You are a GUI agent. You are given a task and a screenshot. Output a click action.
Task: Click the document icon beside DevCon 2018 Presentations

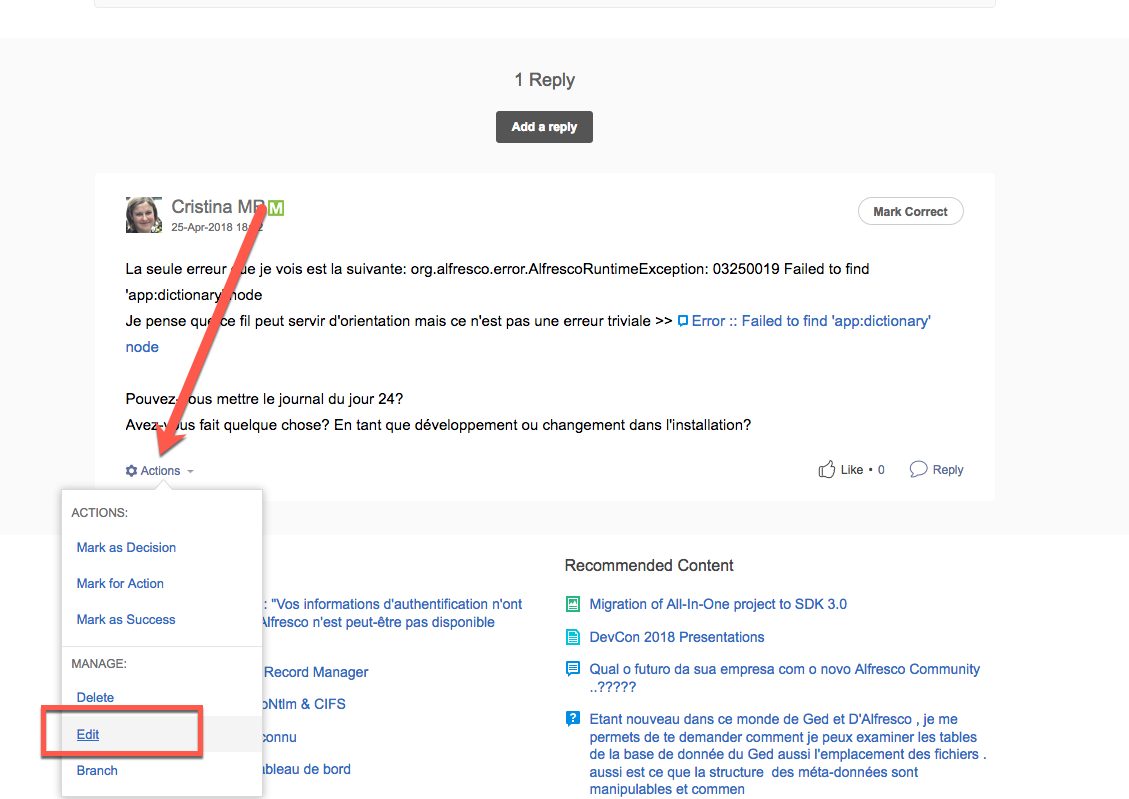click(x=573, y=637)
